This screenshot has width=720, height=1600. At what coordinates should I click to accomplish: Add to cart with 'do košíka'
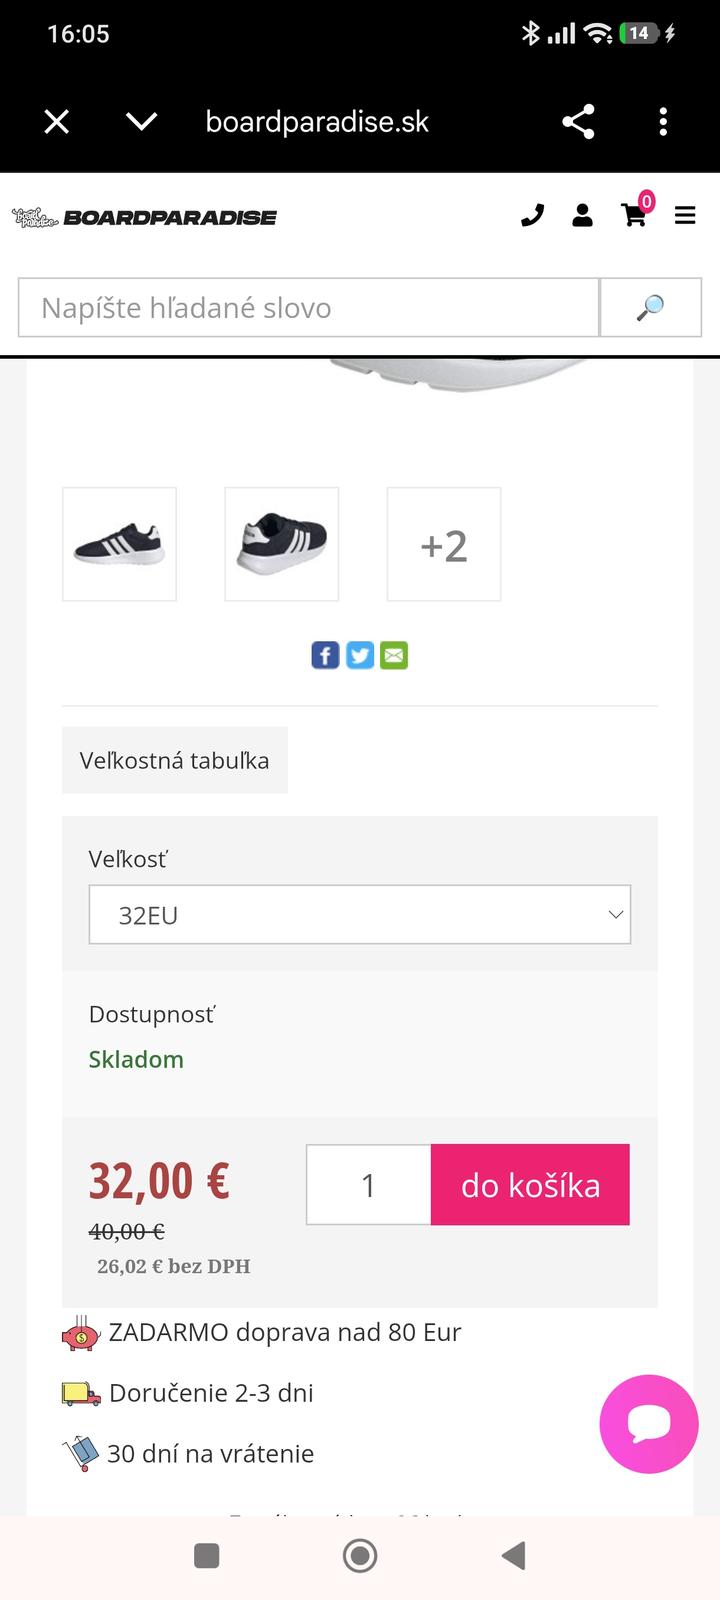click(x=530, y=1184)
